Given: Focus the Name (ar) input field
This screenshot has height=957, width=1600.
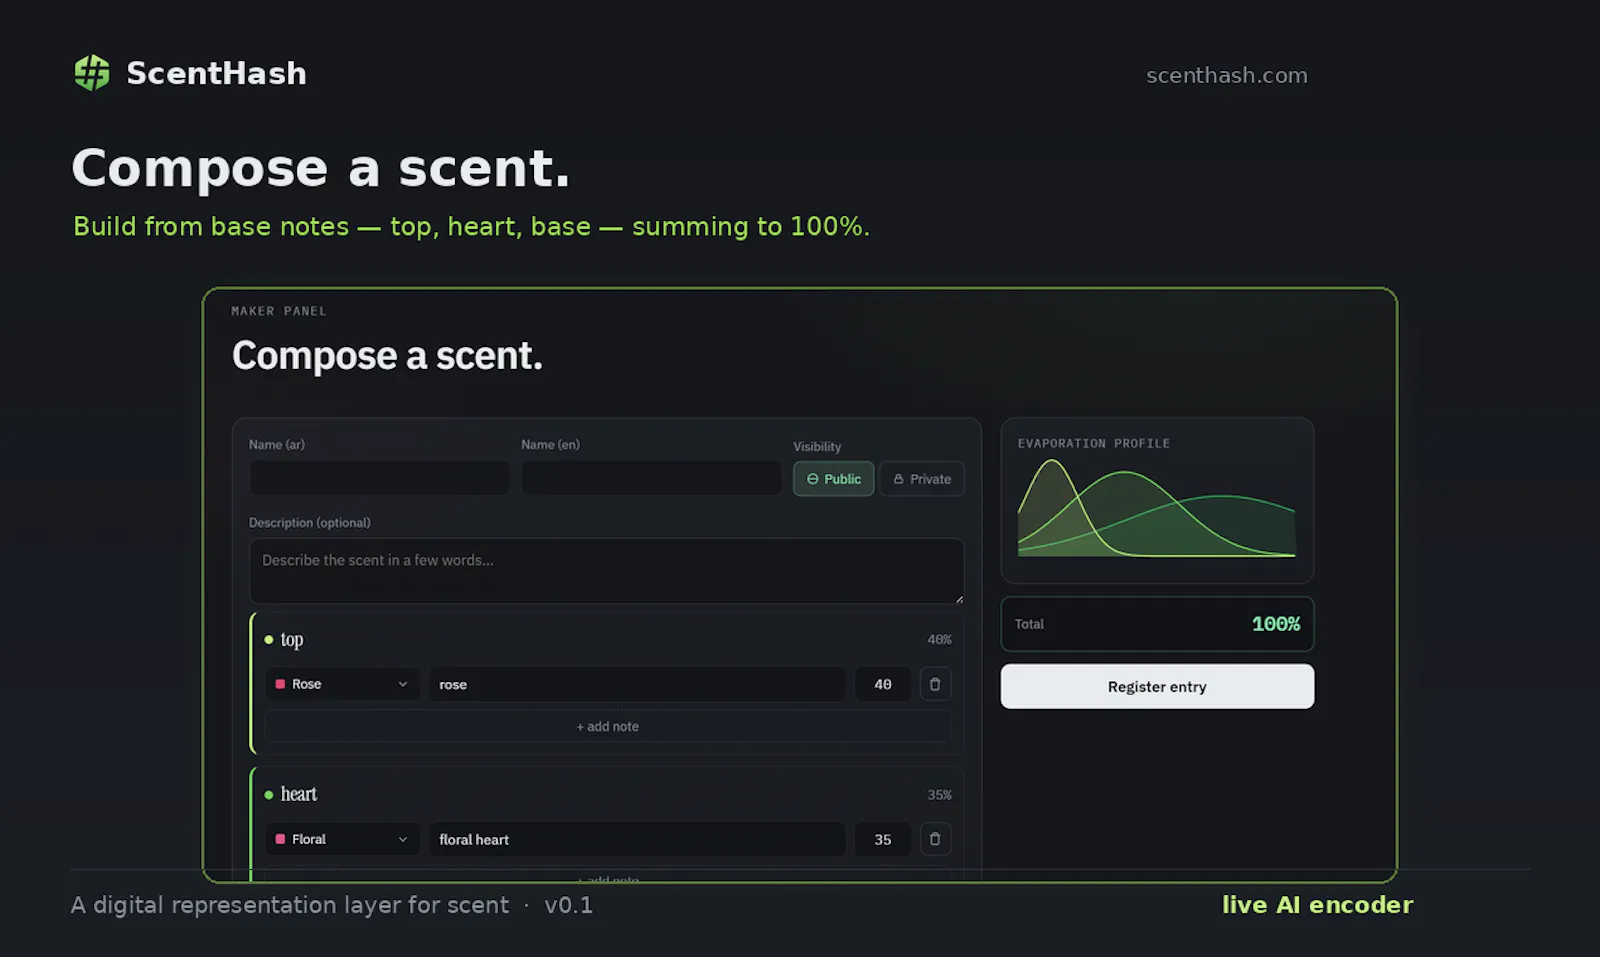Looking at the screenshot, I should [x=379, y=478].
